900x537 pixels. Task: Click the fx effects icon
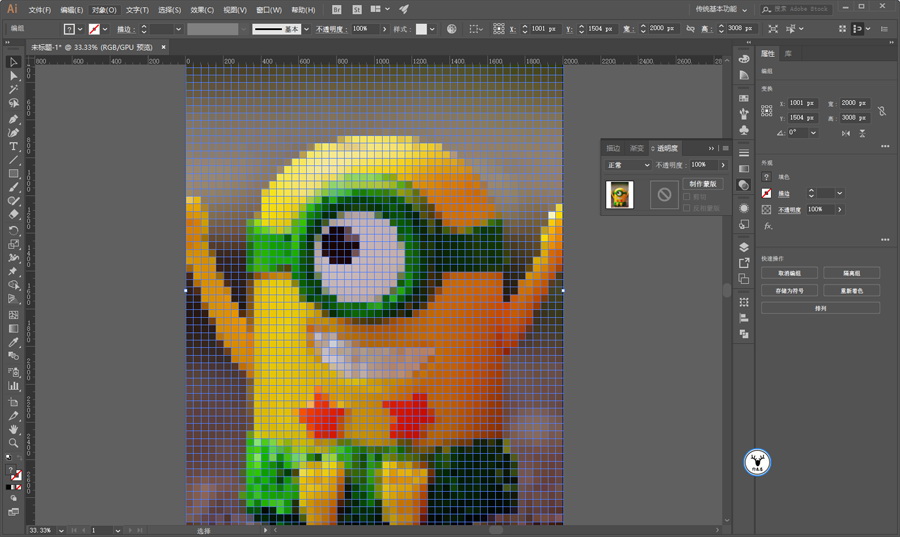pos(767,226)
